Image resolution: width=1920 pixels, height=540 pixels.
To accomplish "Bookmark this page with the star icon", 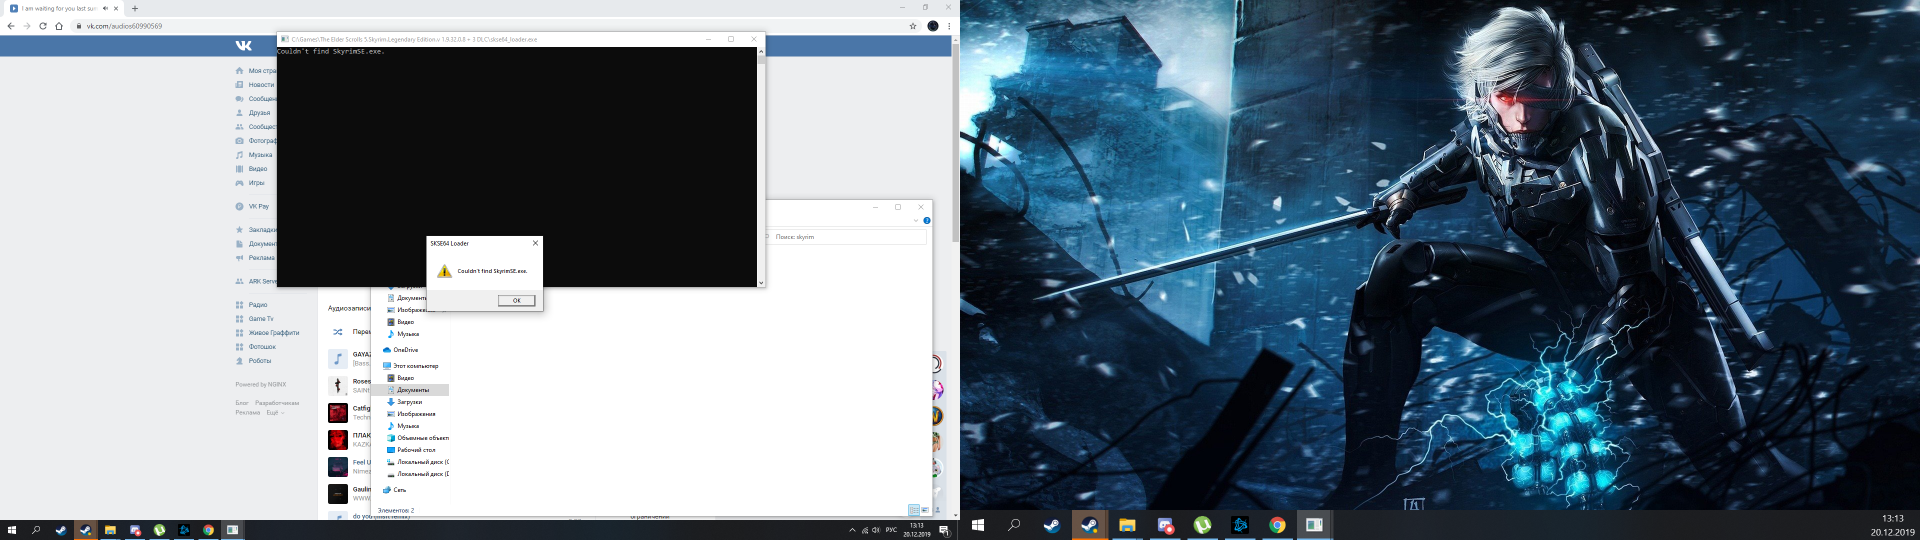I will pyautogui.click(x=913, y=26).
